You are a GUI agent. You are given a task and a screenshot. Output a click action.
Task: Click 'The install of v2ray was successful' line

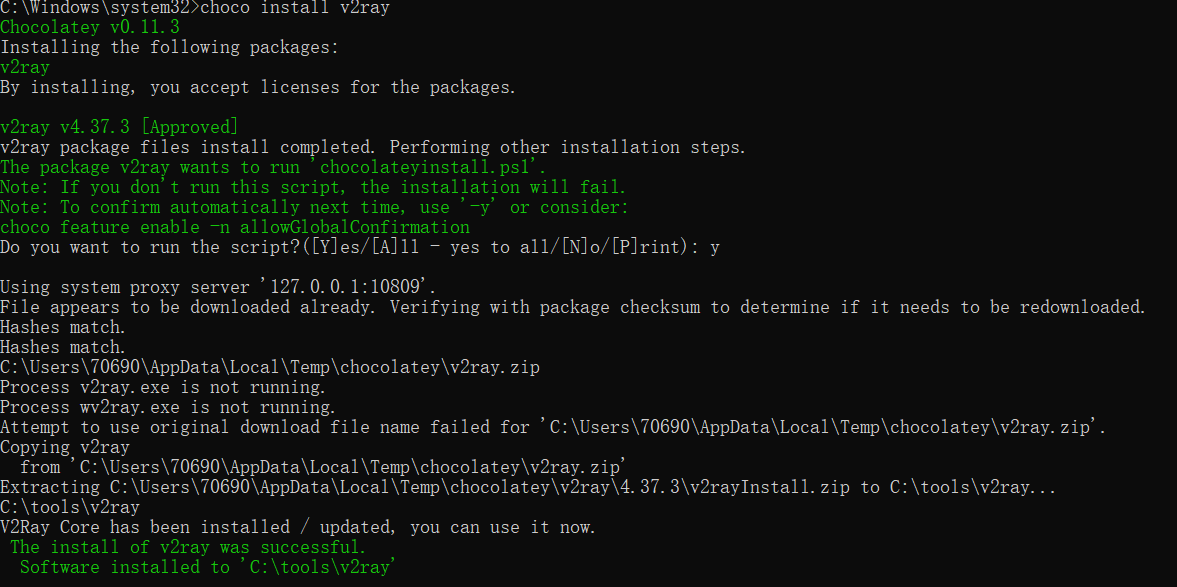click(x=188, y=547)
